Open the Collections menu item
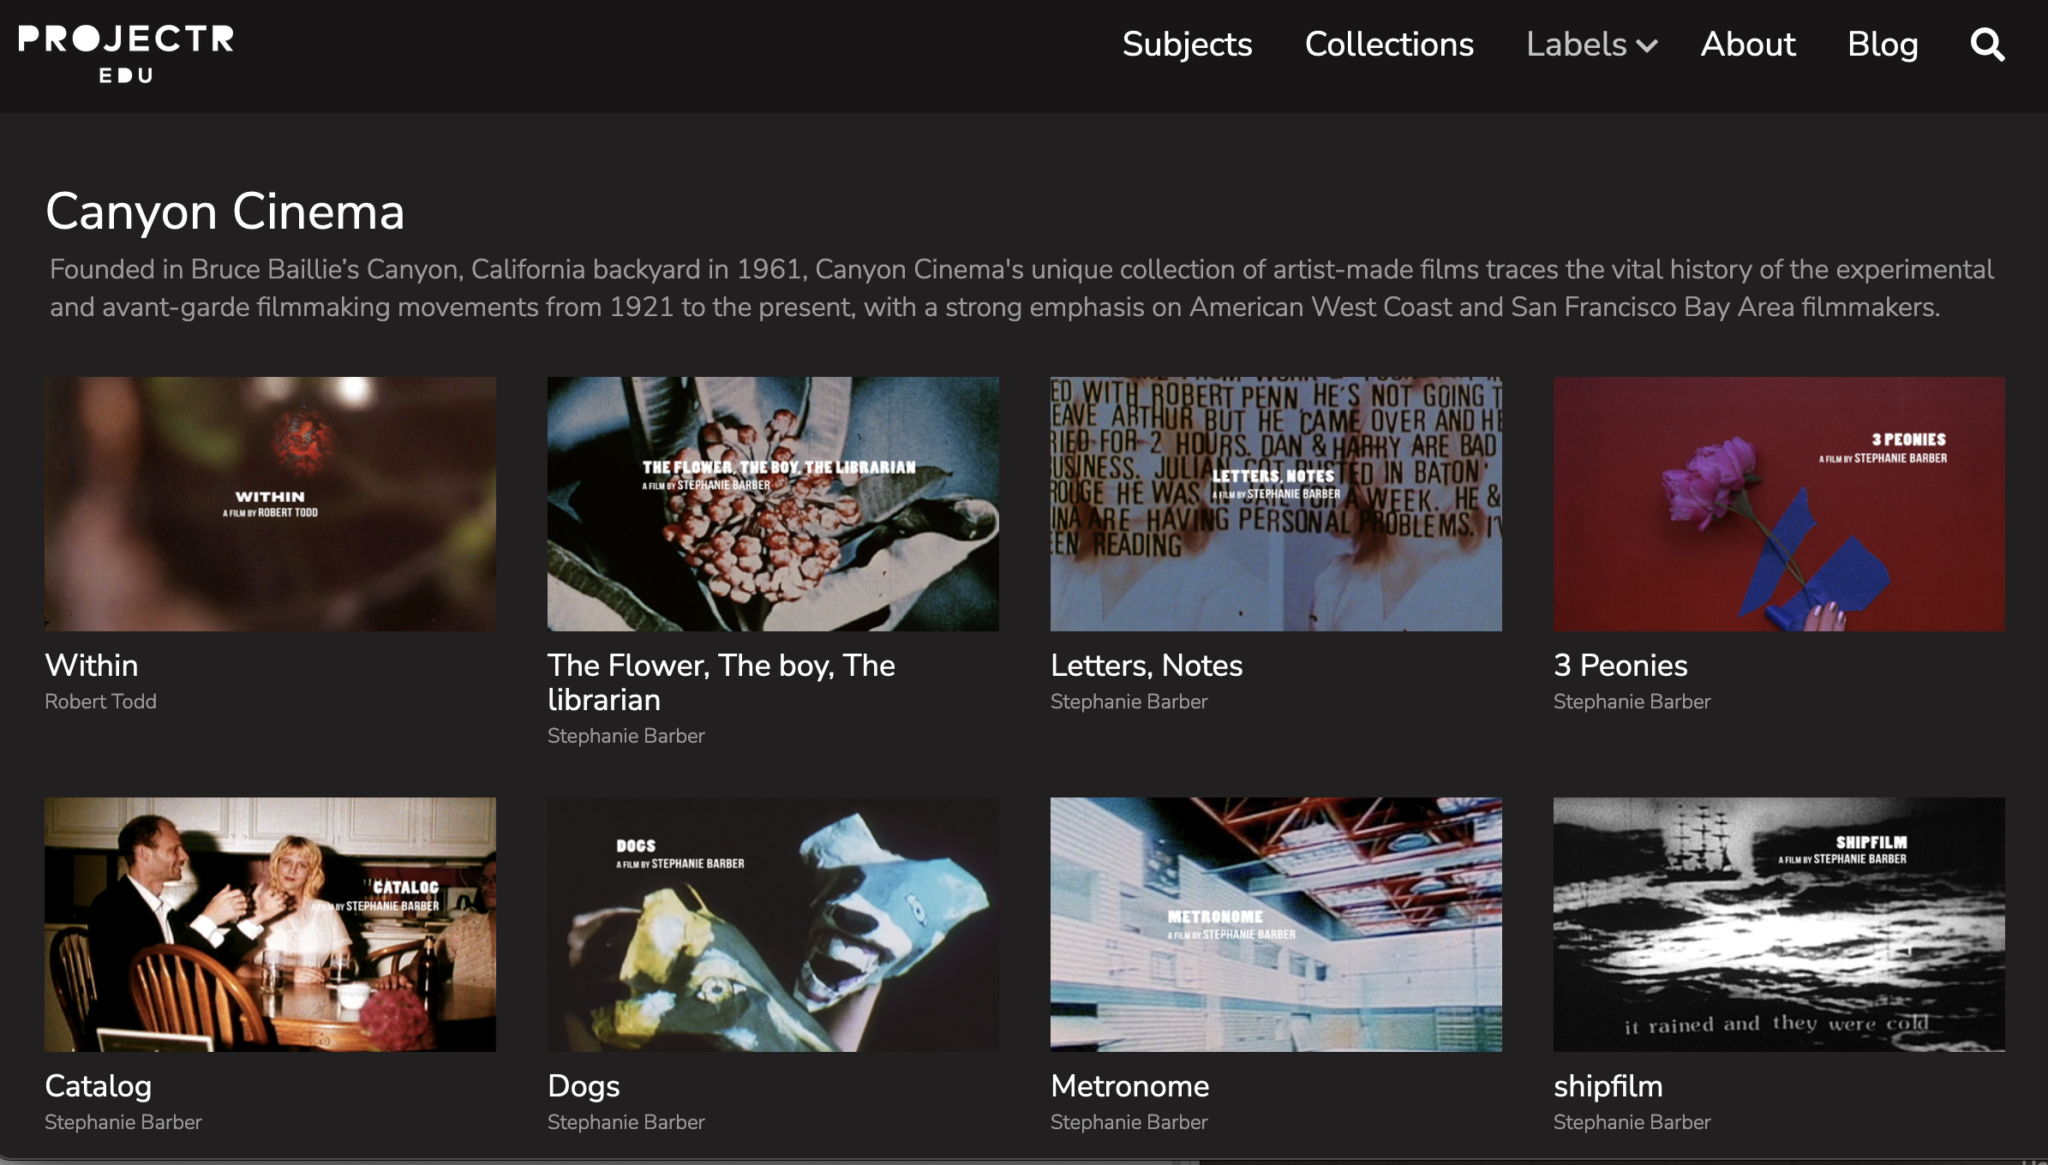The height and width of the screenshot is (1165, 2048). tap(1389, 45)
